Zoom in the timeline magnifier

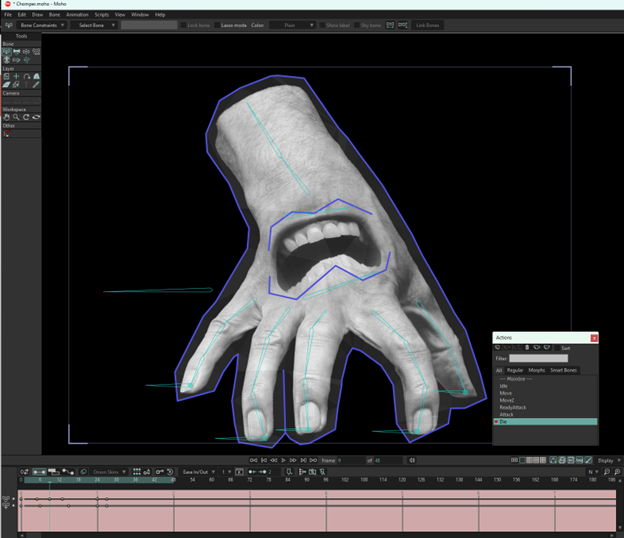coord(617,472)
